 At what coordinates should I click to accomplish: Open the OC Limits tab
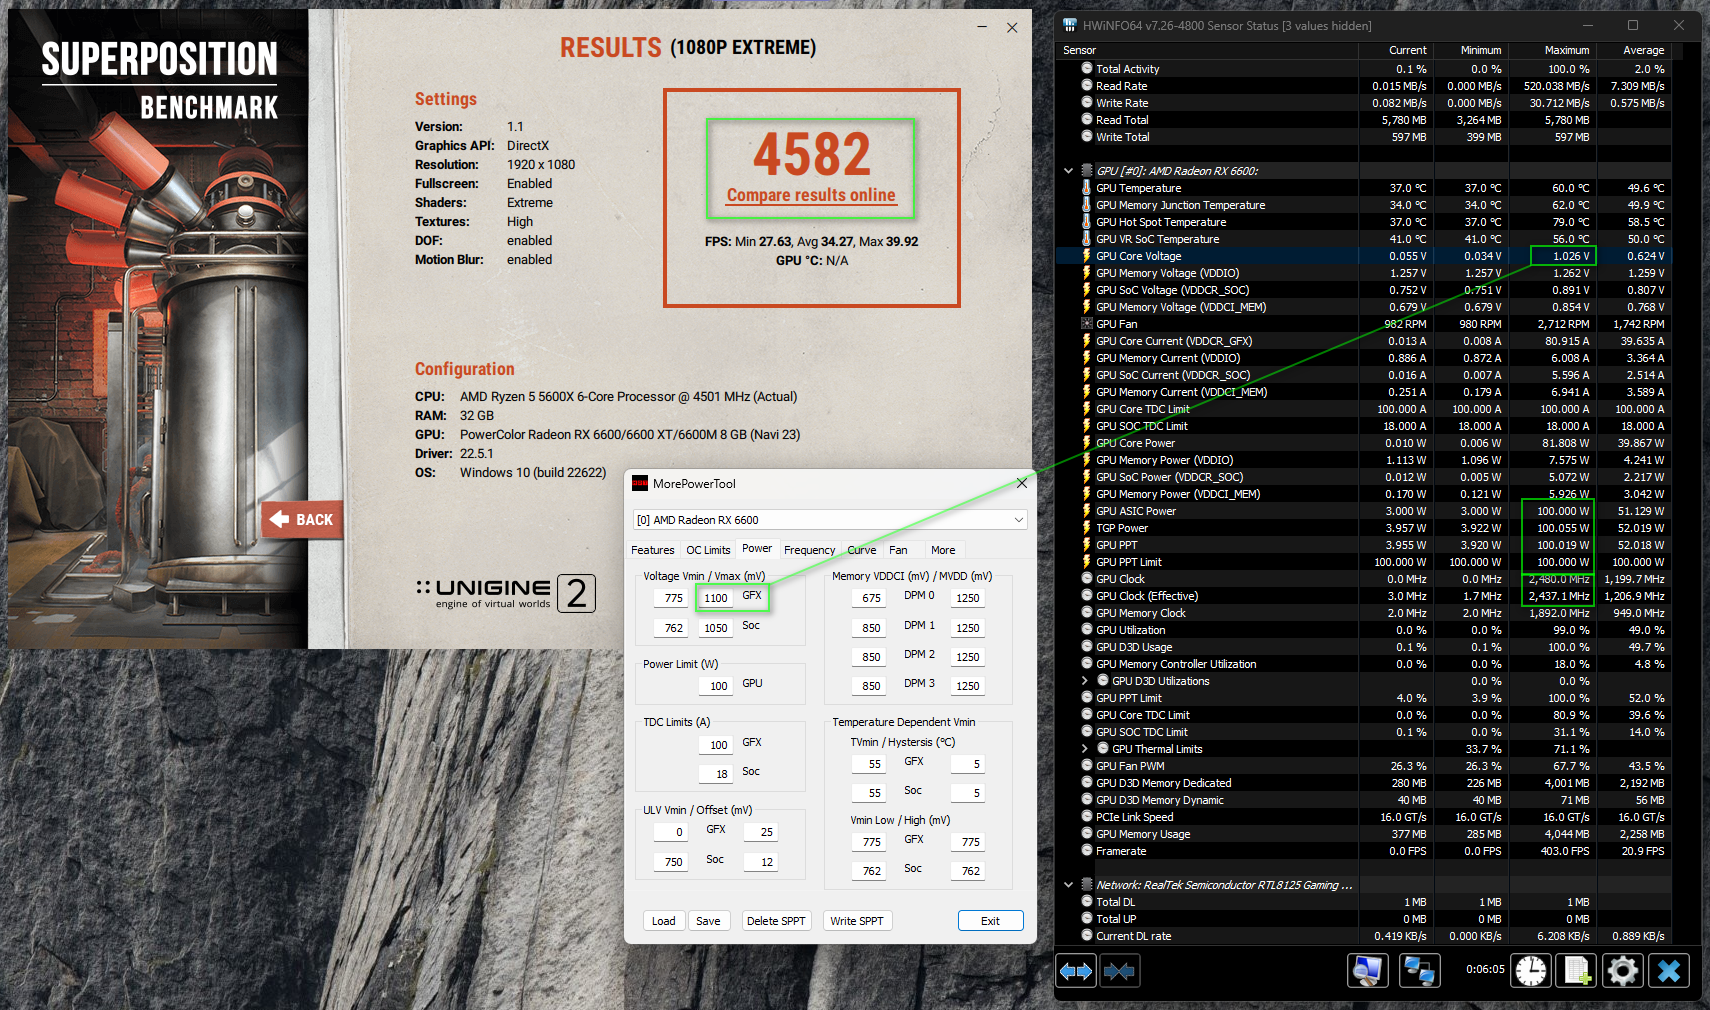[708, 550]
